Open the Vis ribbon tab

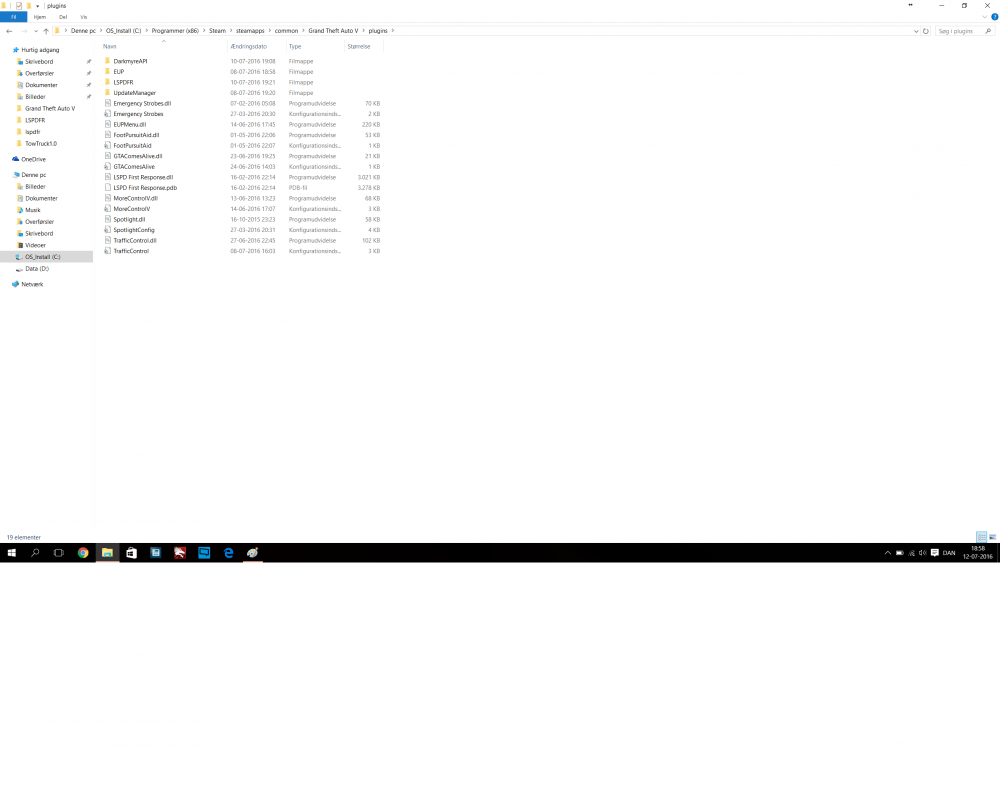tap(84, 17)
